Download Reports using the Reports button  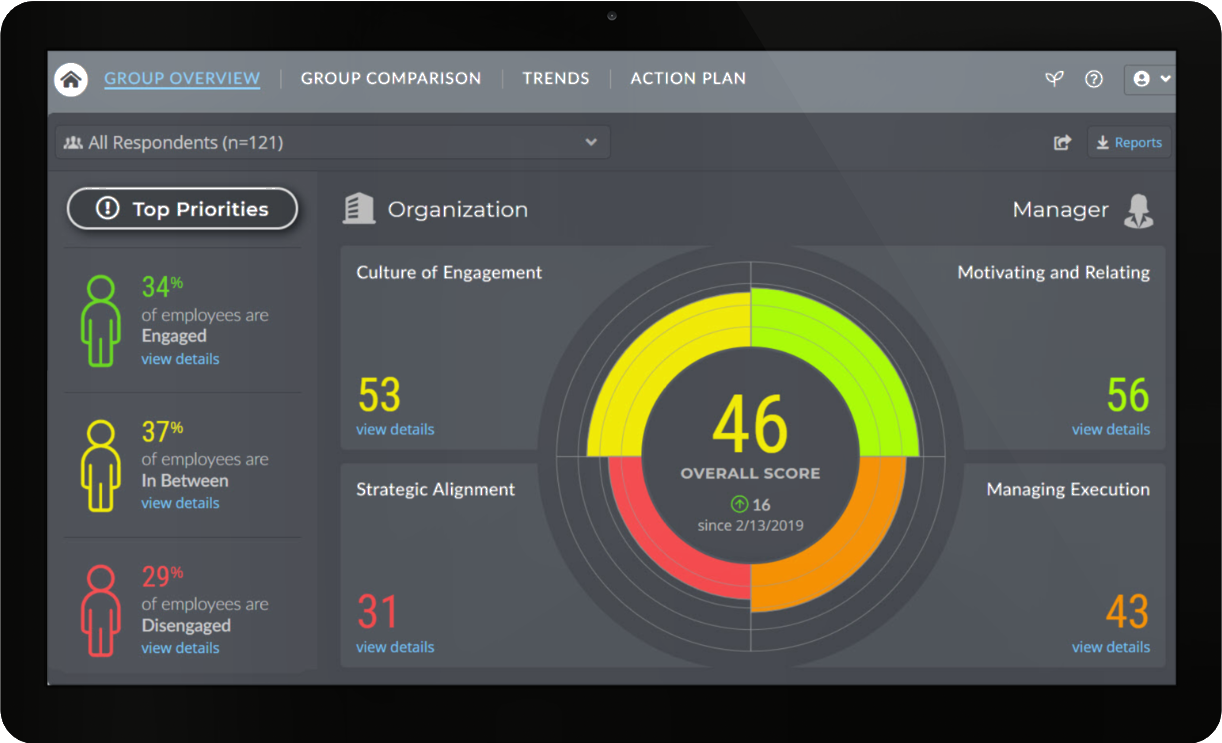(x=1129, y=142)
